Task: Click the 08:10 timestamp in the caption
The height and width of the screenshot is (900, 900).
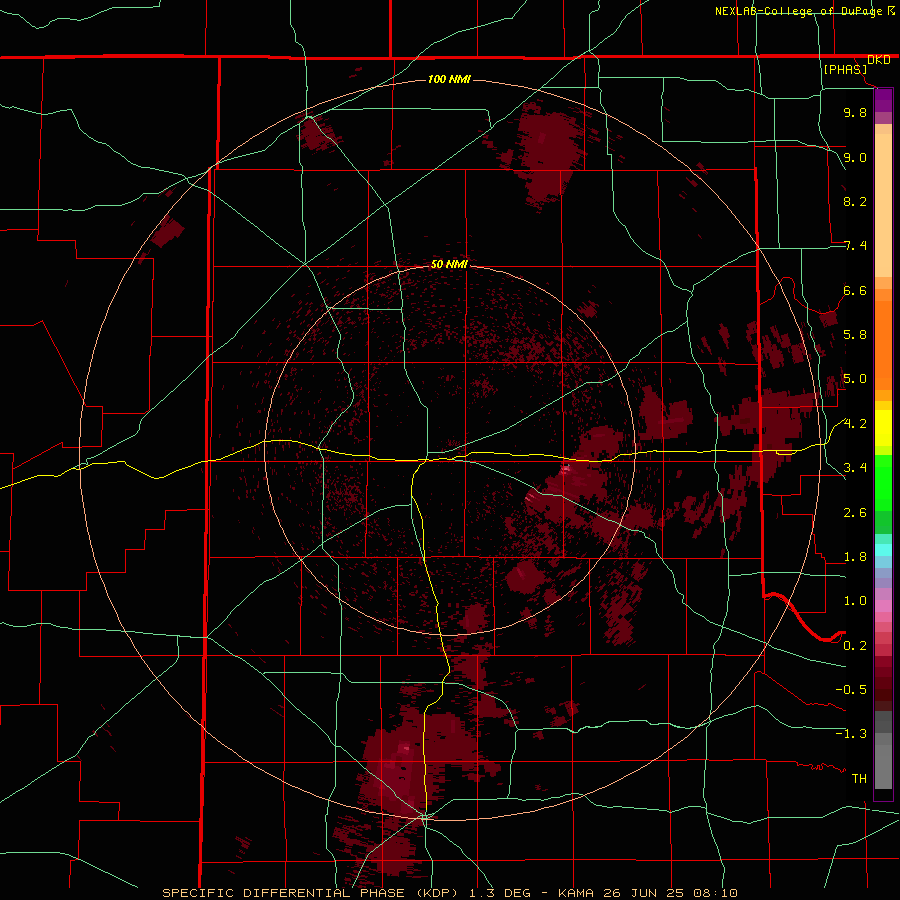Action: pyautogui.click(x=715, y=893)
